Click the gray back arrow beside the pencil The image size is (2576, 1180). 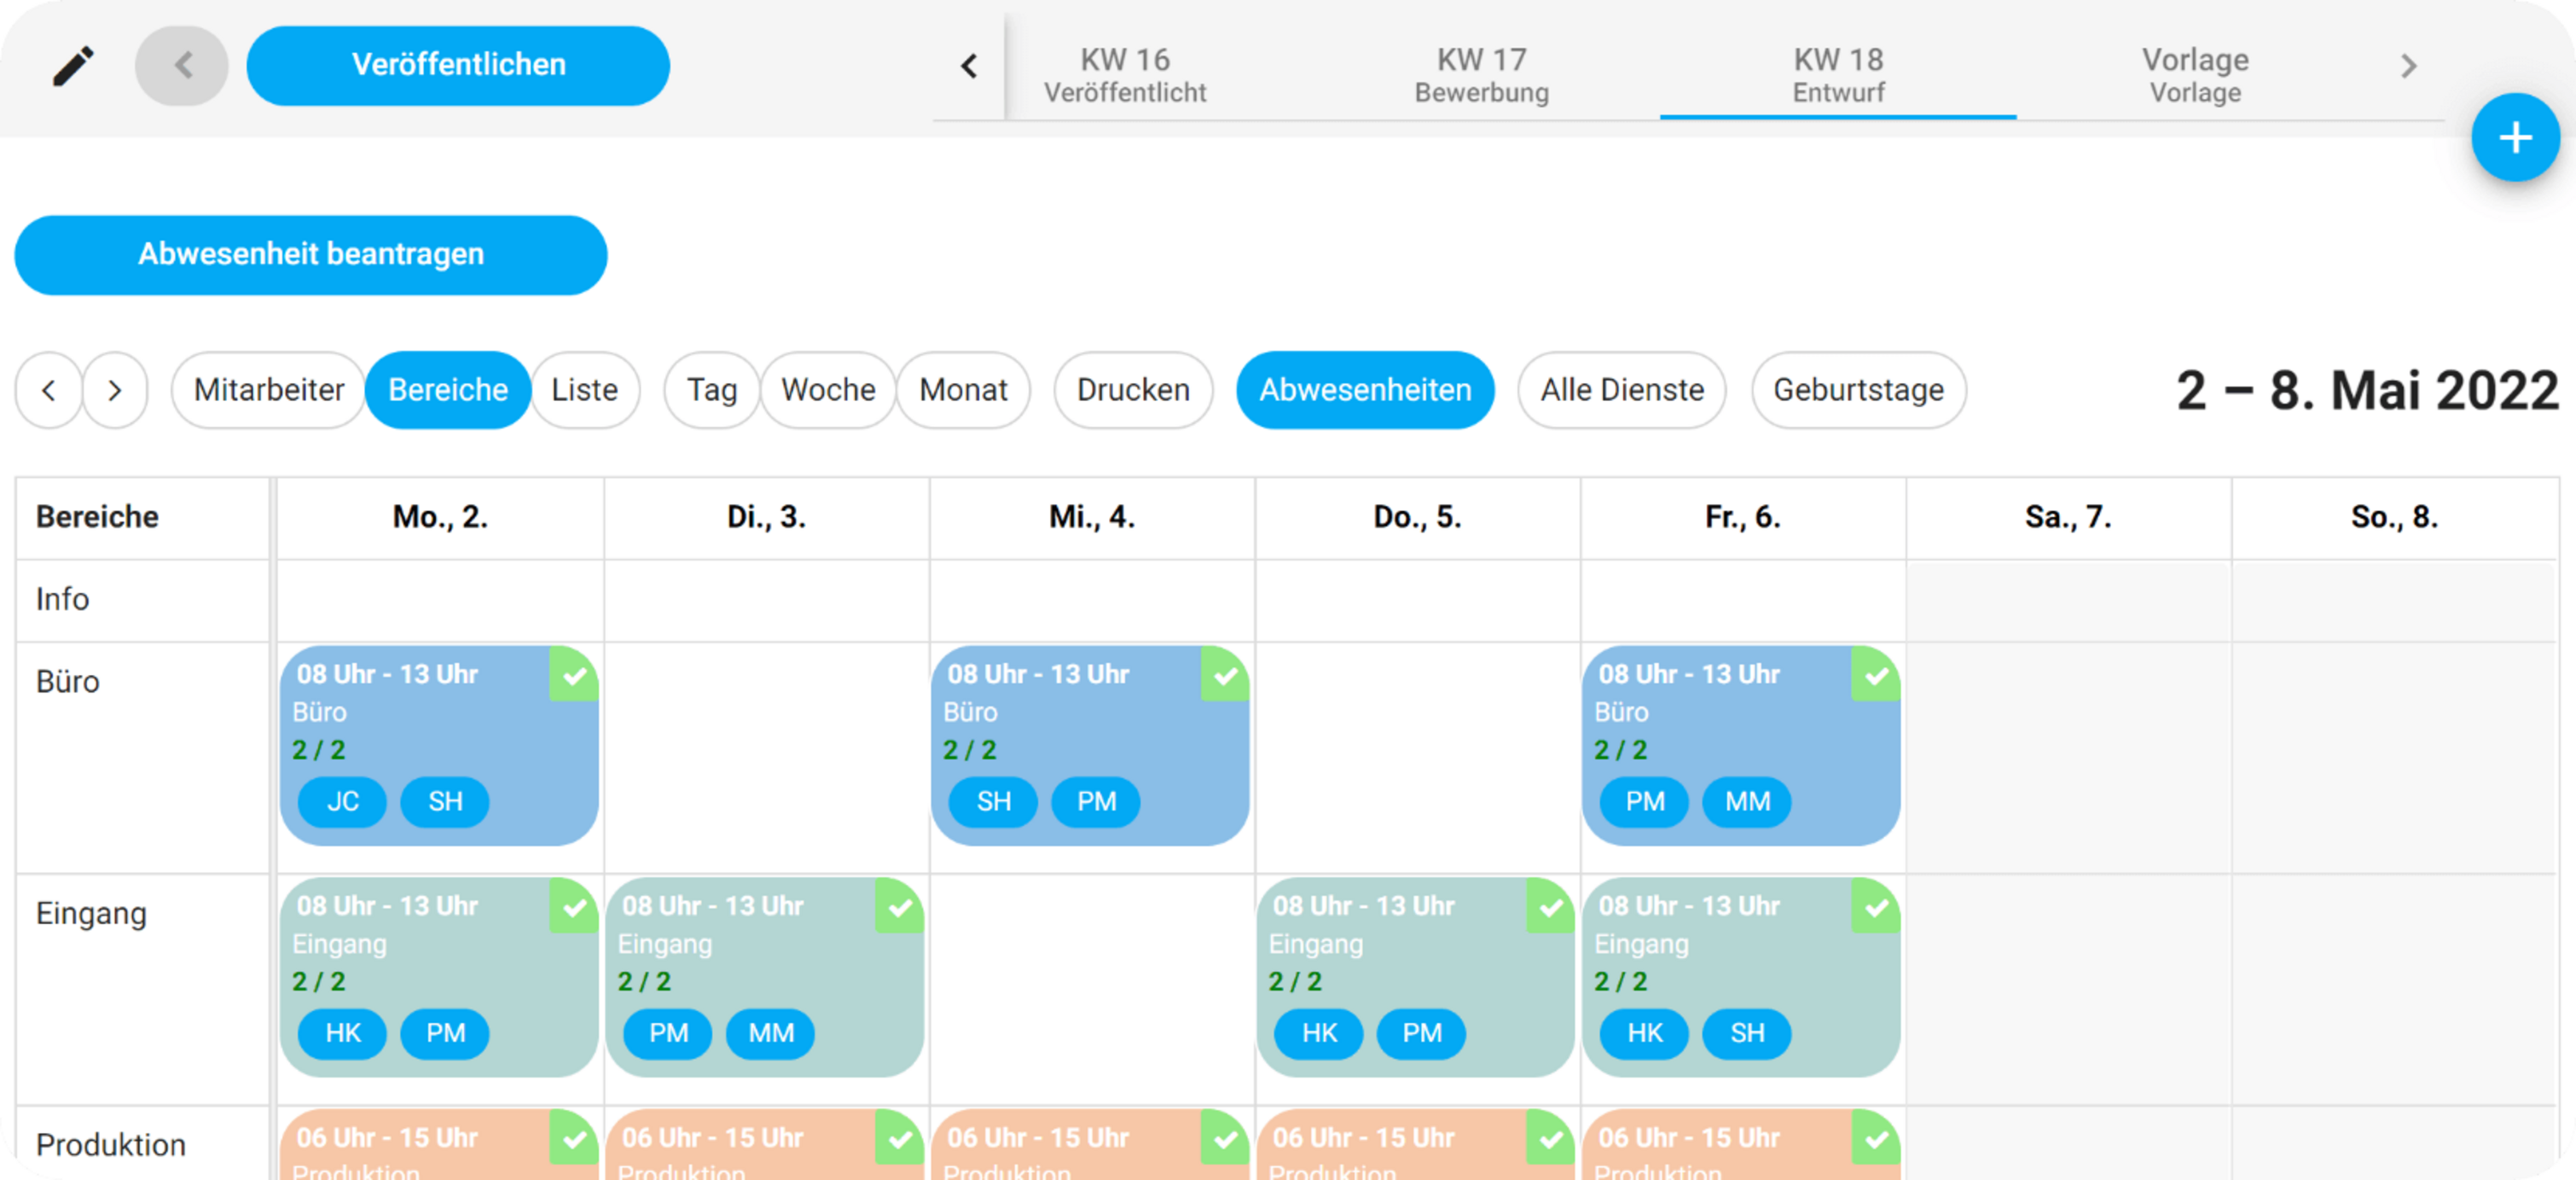click(x=181, y=65)
